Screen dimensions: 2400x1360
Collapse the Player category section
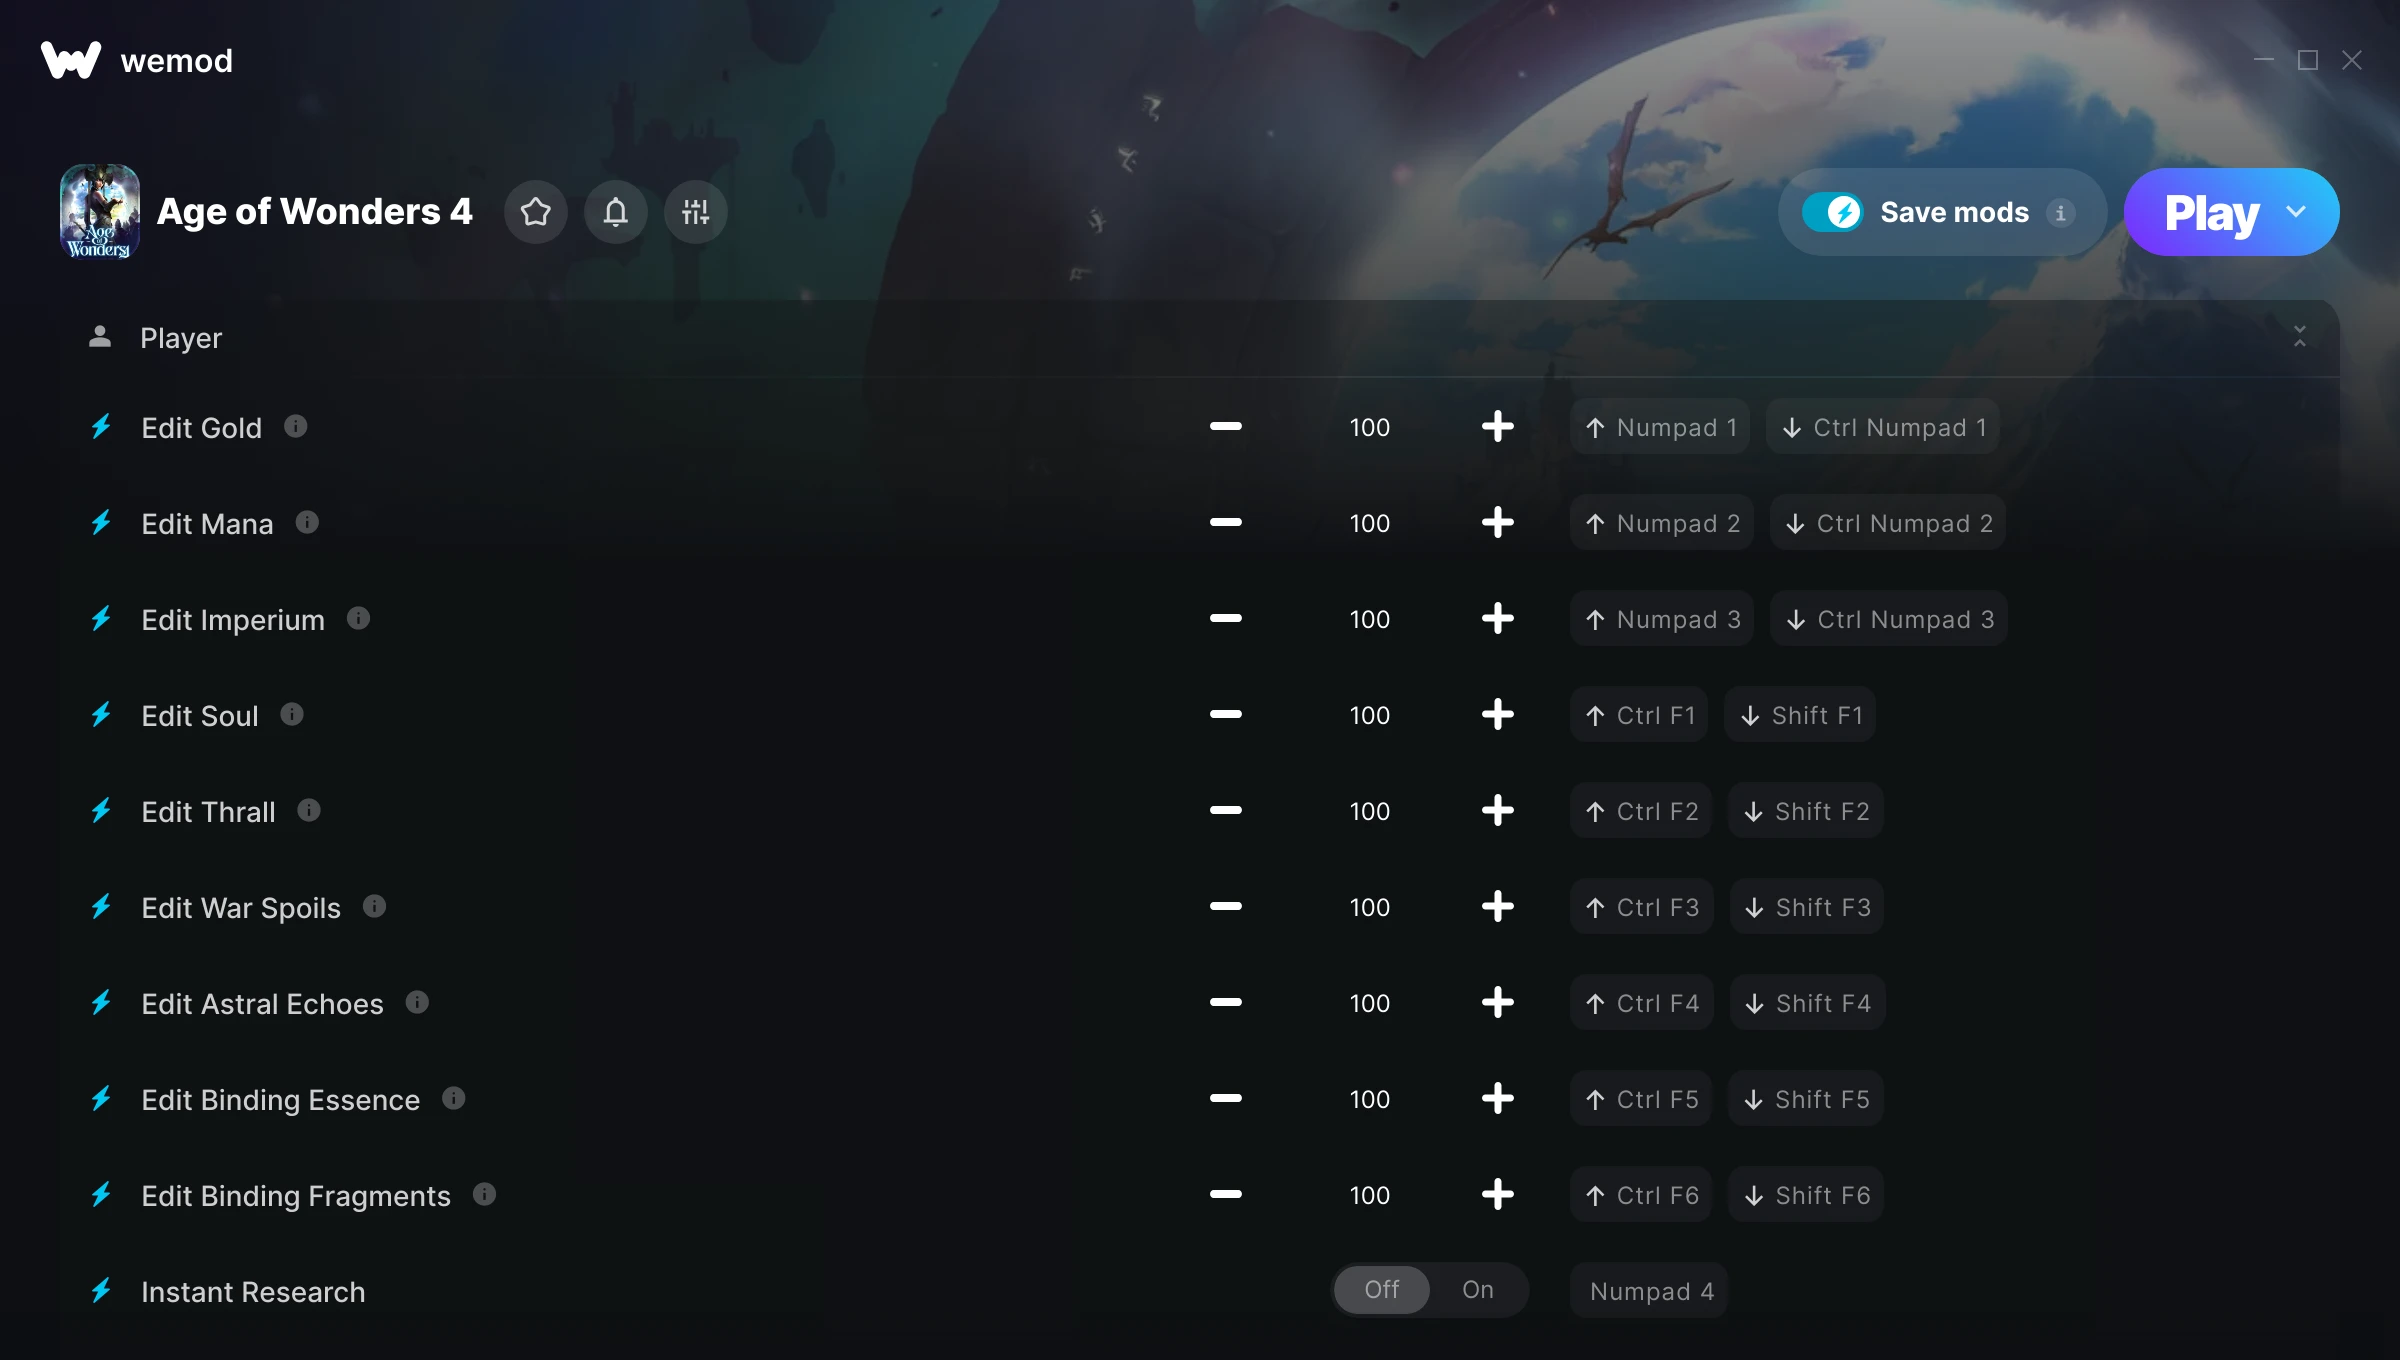[x=2300, y=337]
